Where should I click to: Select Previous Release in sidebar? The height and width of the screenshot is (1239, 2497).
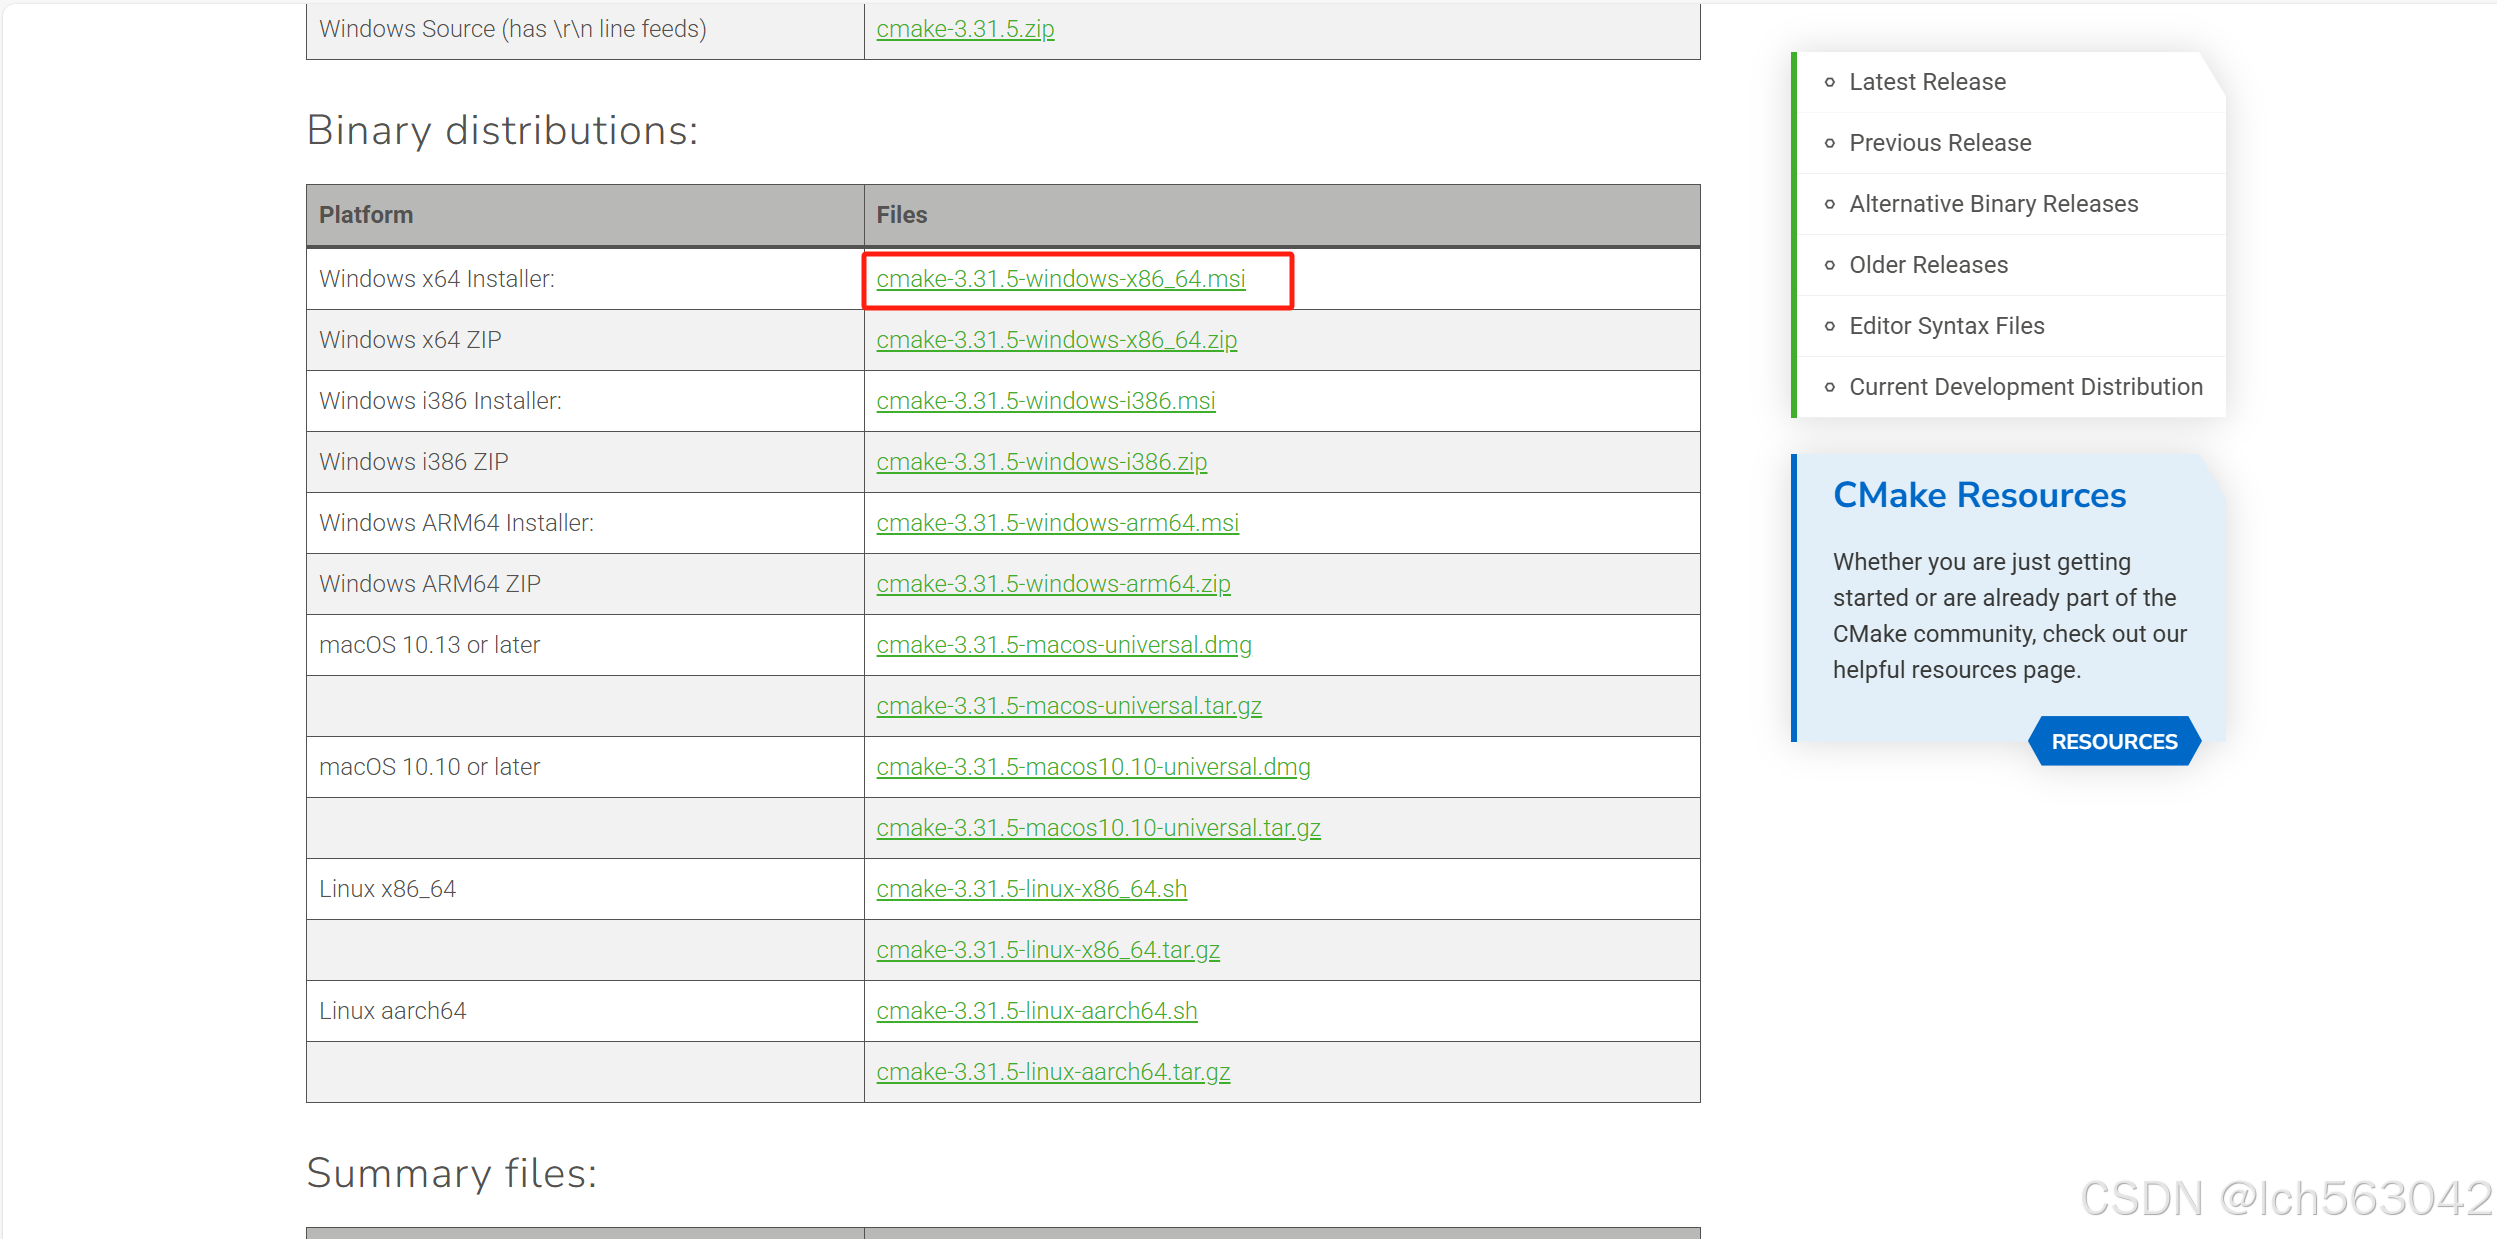pos(1939,143)
